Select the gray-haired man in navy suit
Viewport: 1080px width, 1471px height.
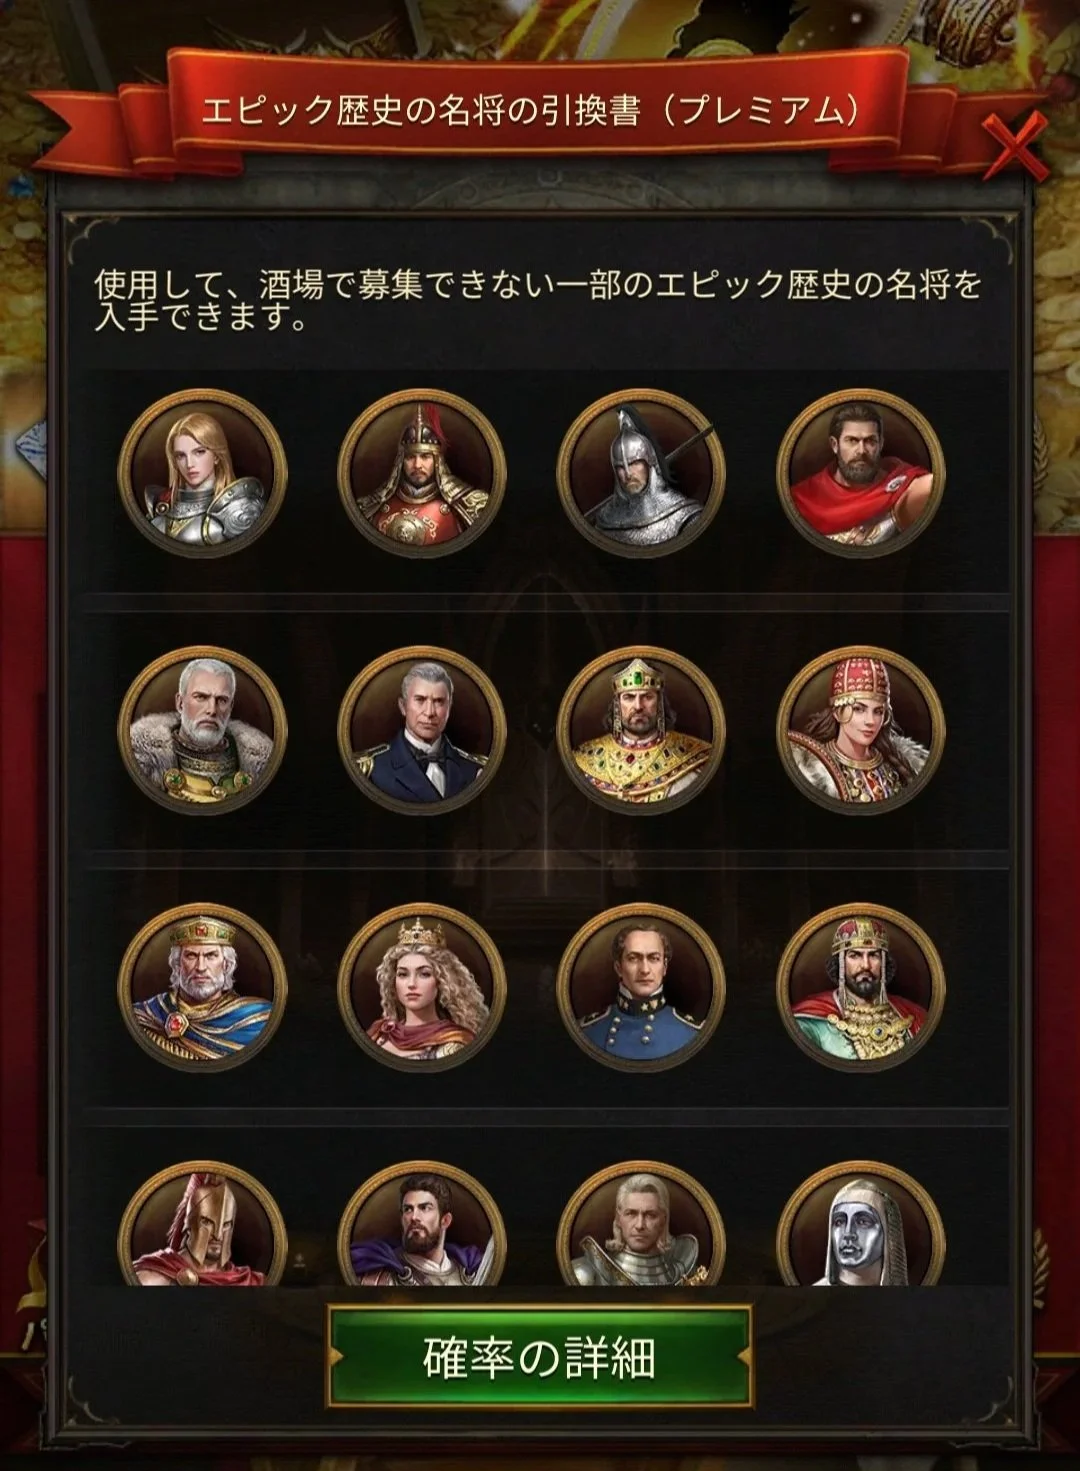point(422,730)
